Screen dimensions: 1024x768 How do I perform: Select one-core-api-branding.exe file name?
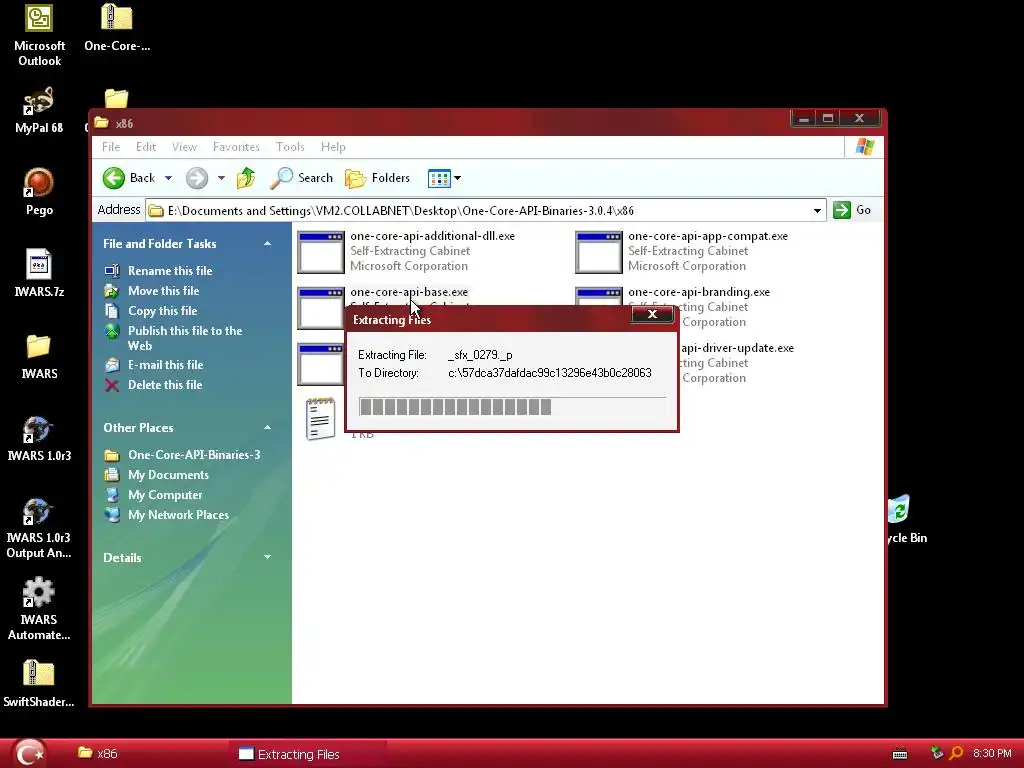click(x=699, y=292)
